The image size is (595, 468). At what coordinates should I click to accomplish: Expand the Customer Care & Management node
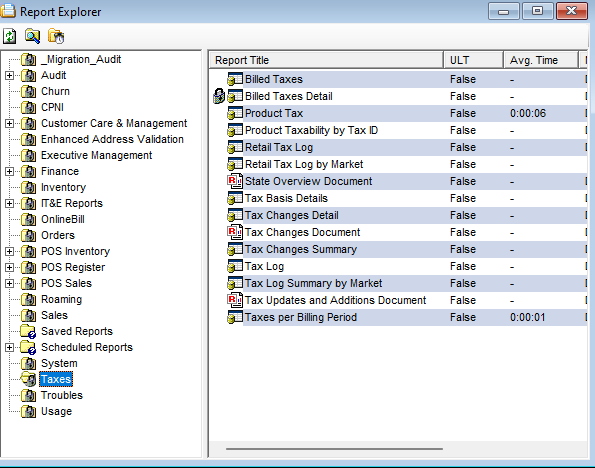click(9, 123)
